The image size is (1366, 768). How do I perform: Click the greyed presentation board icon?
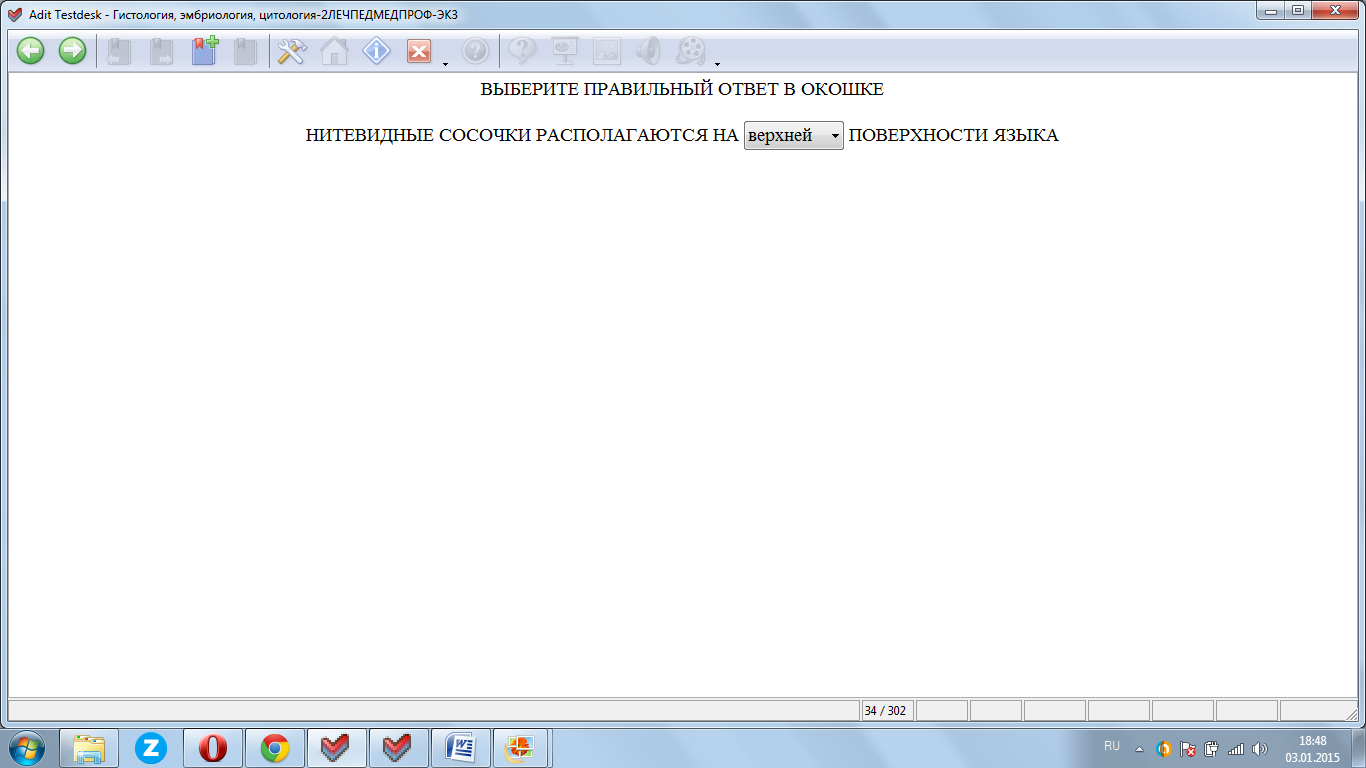point(565,51)
